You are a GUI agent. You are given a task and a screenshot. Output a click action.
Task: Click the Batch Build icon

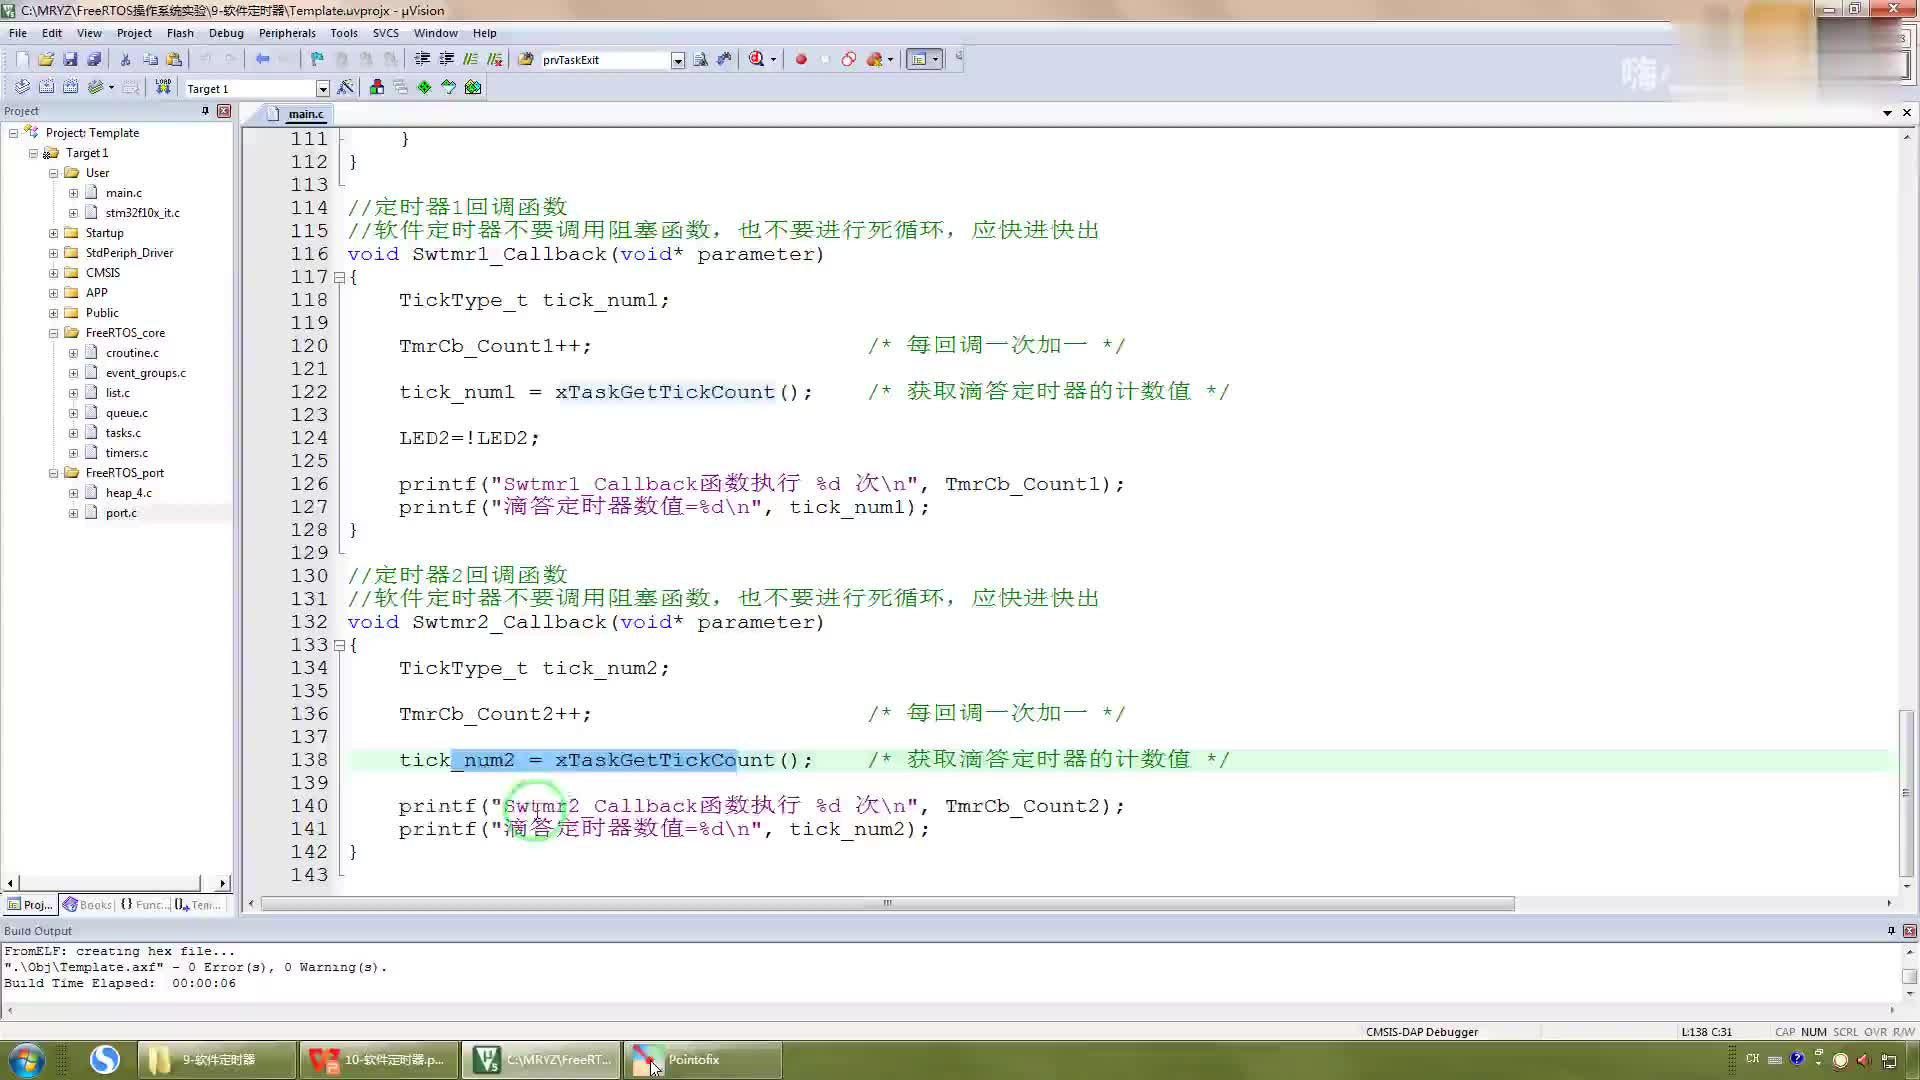tap(95, 87)
